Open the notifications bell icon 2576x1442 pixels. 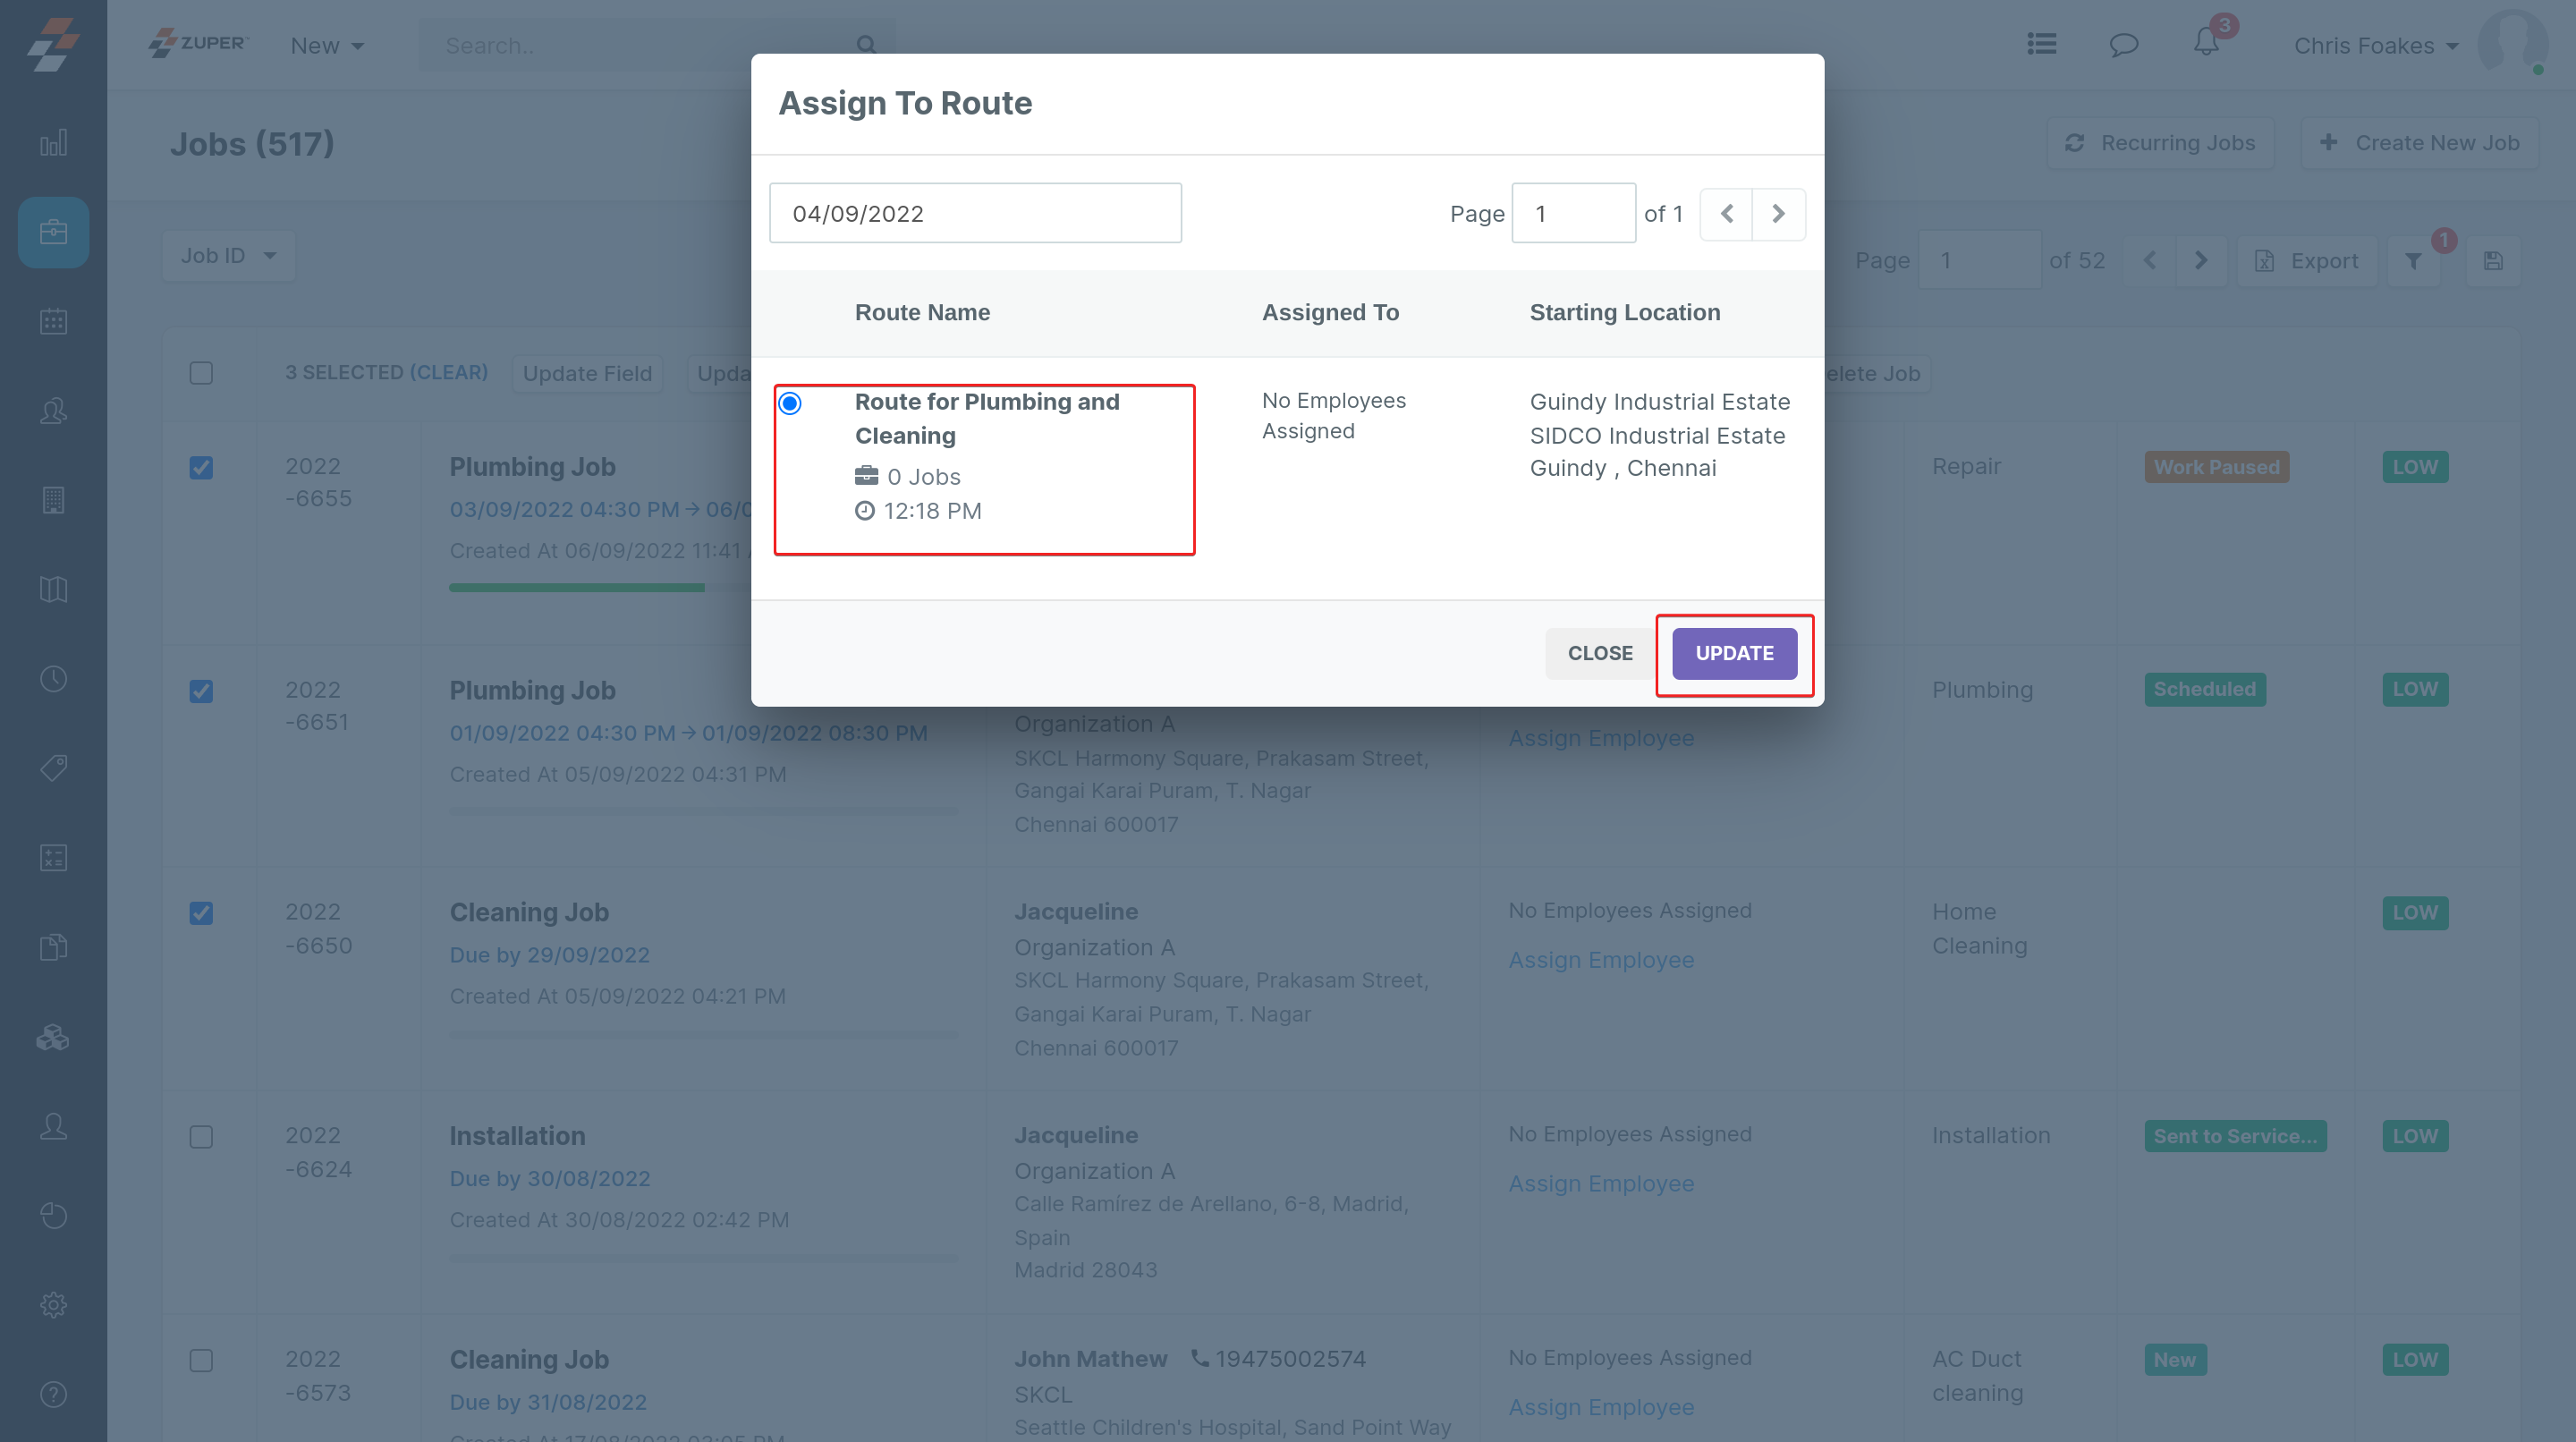[x=2205, y=43]
